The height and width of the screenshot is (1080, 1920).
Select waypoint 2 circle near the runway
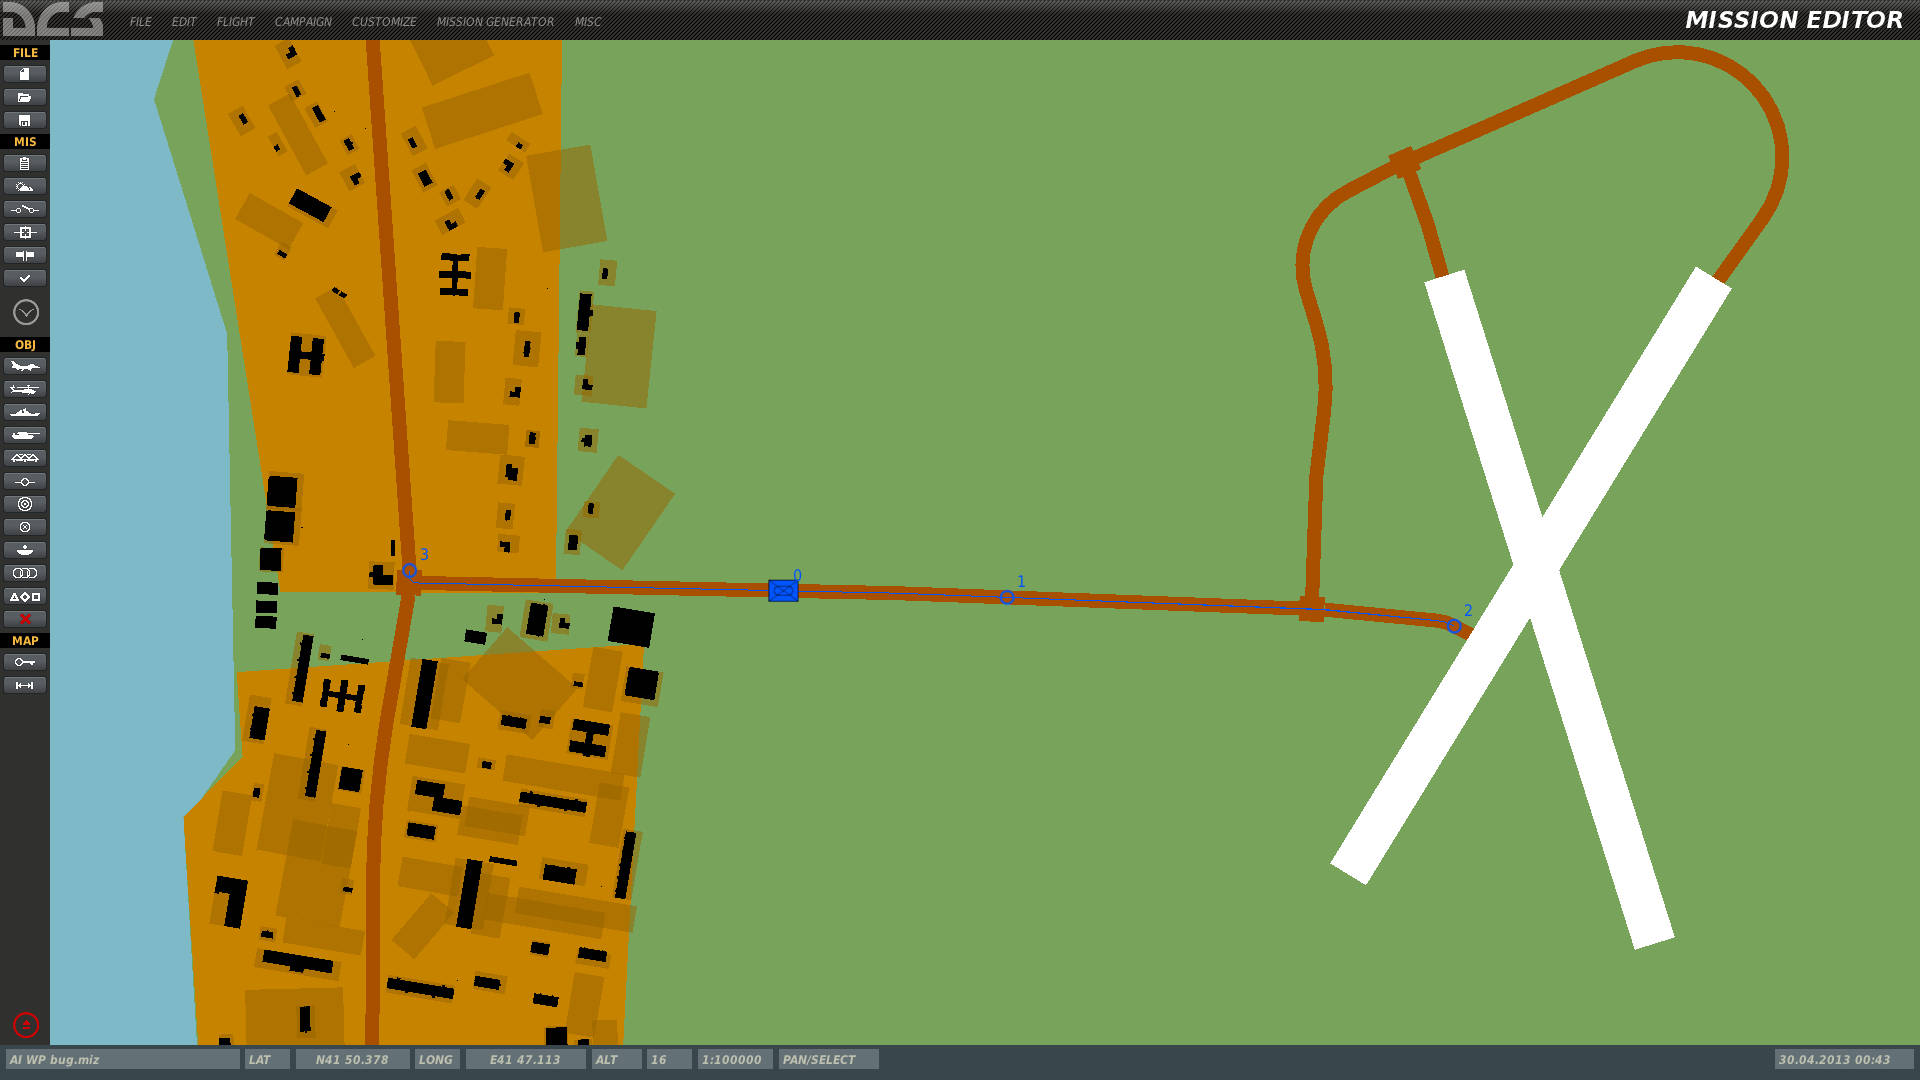click(1454, 627)
